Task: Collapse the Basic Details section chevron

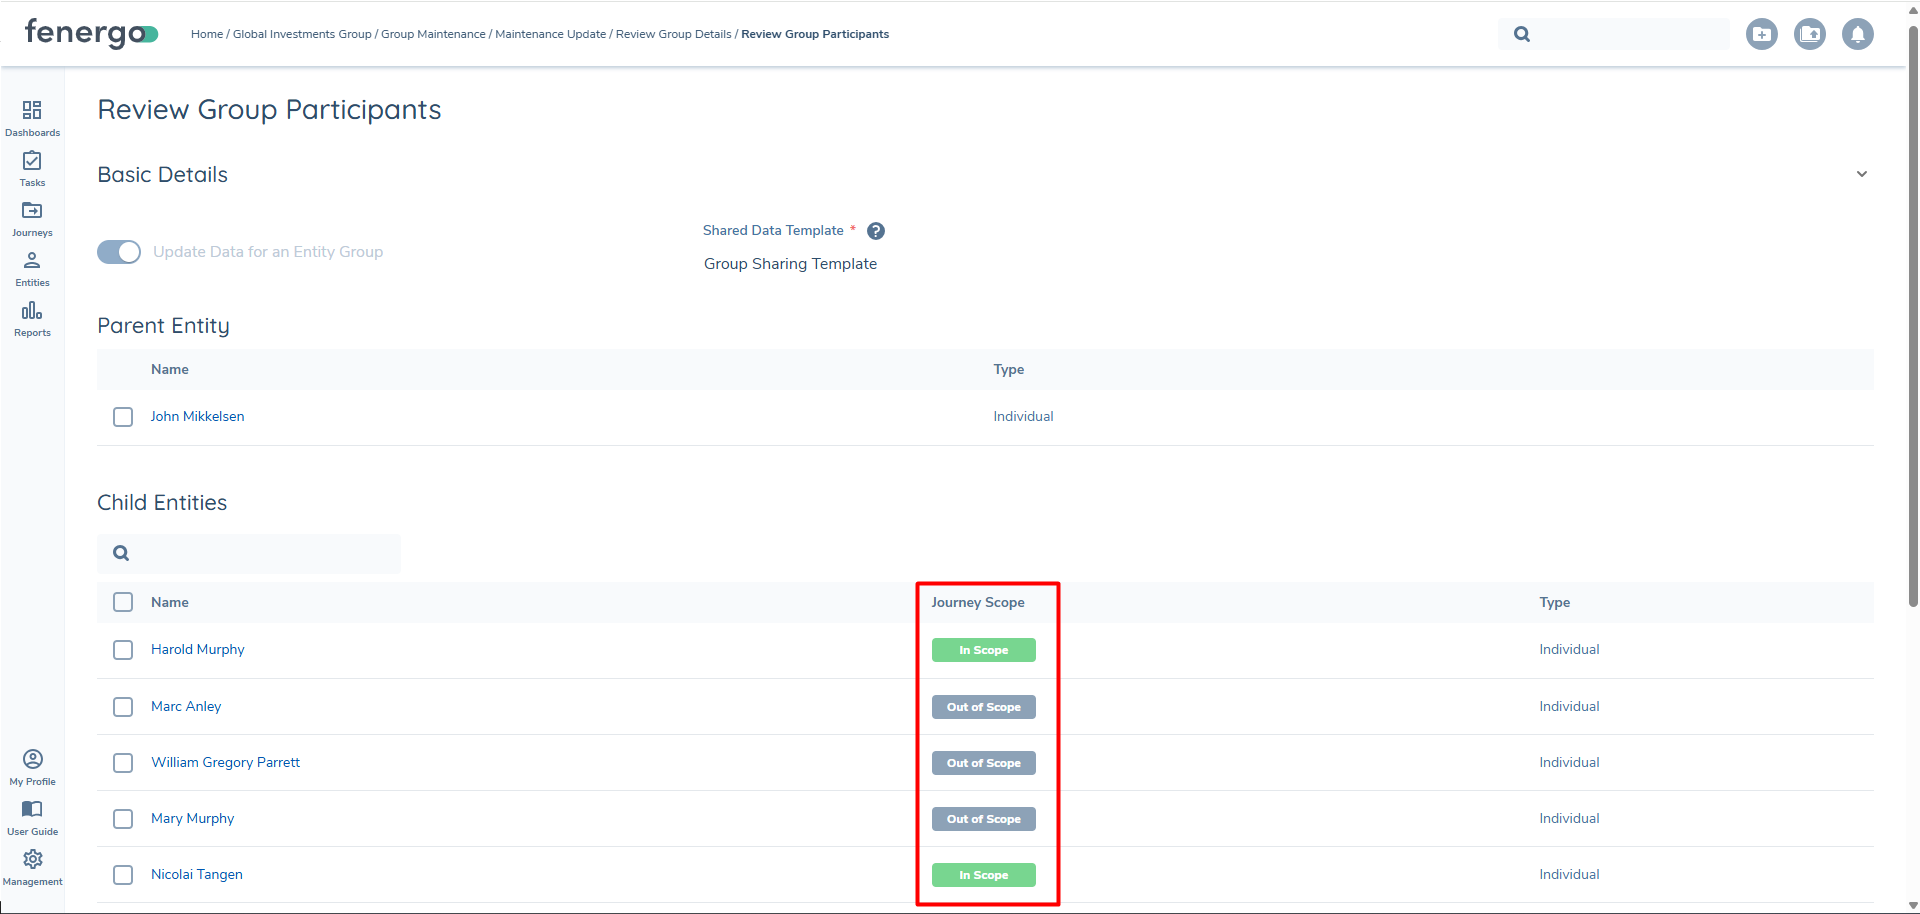Action: (x=1861, y=174)
